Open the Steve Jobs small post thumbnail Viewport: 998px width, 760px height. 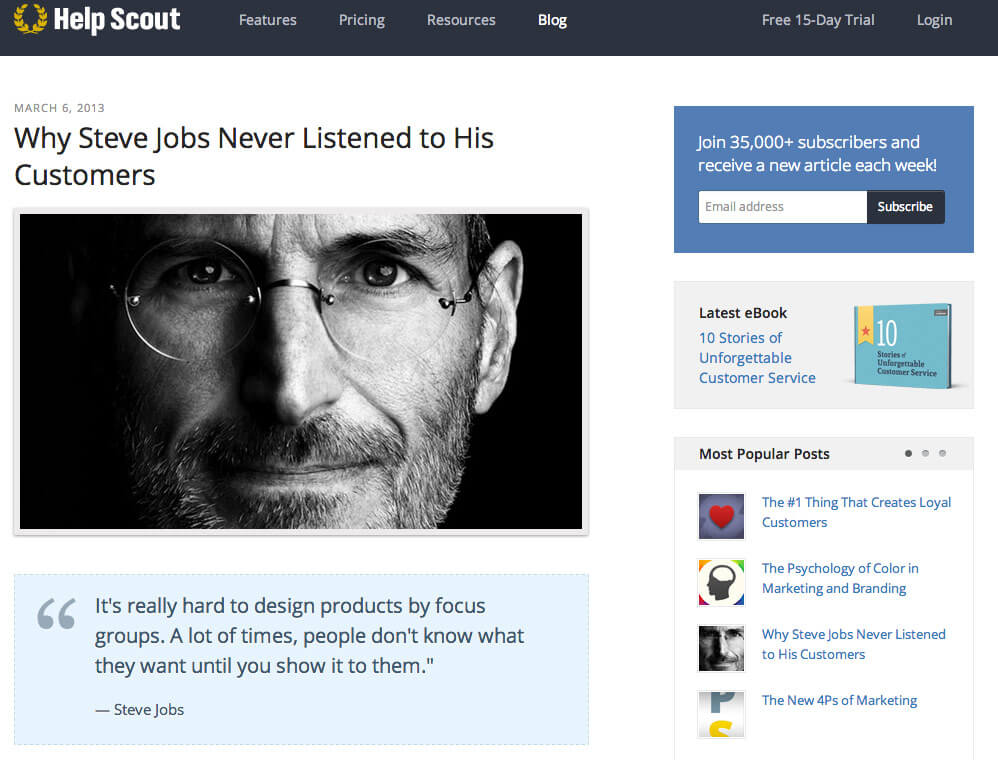[721, 649]
